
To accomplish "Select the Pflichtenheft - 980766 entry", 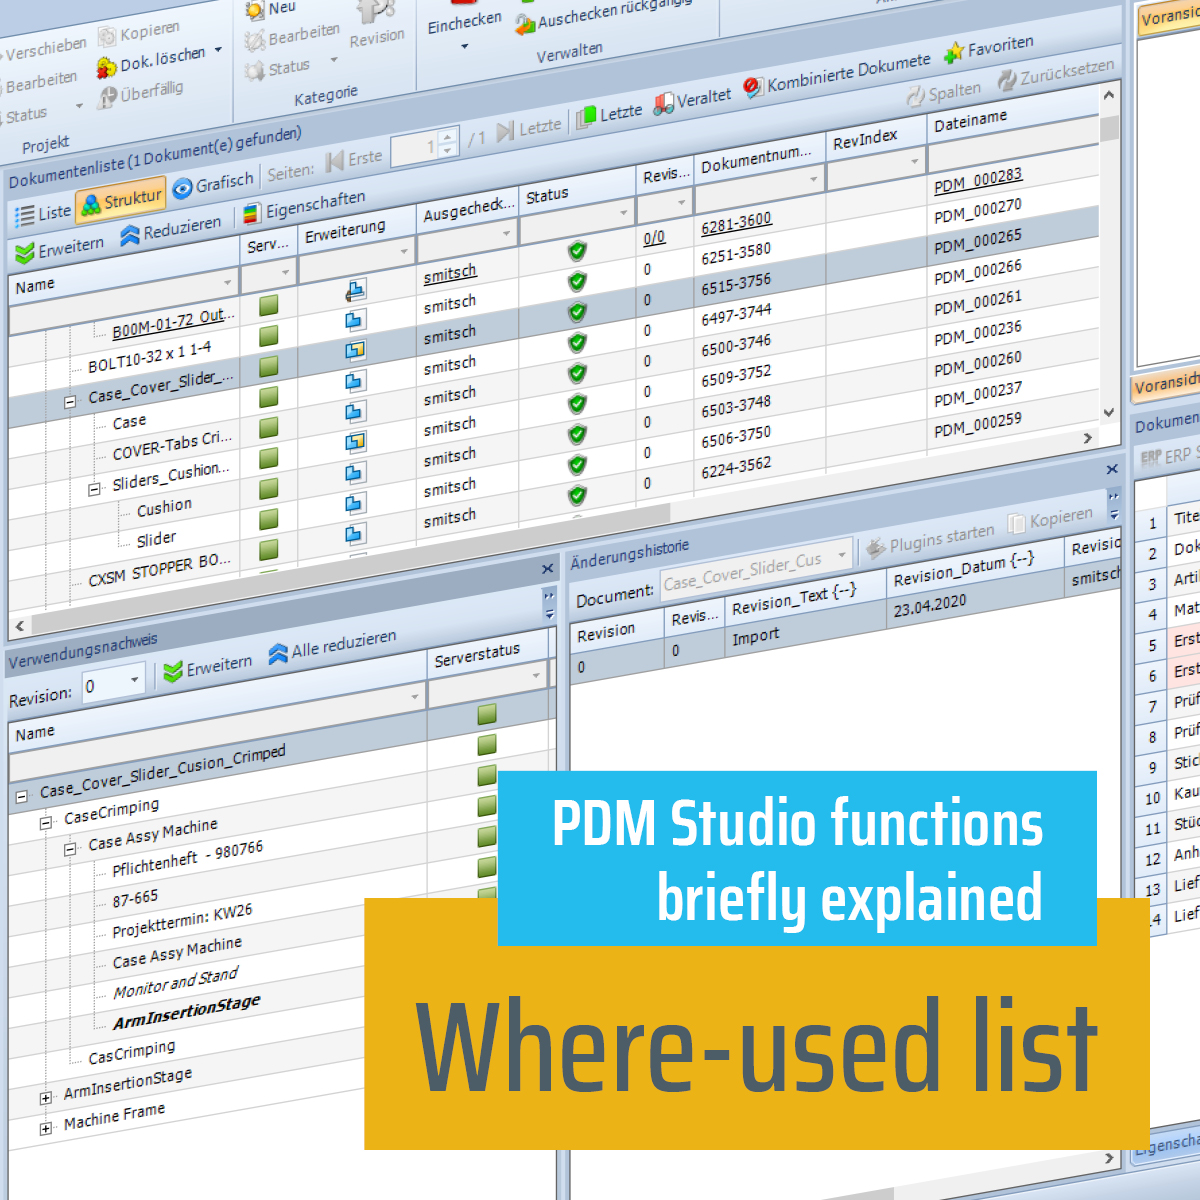I will coord(188,857).
